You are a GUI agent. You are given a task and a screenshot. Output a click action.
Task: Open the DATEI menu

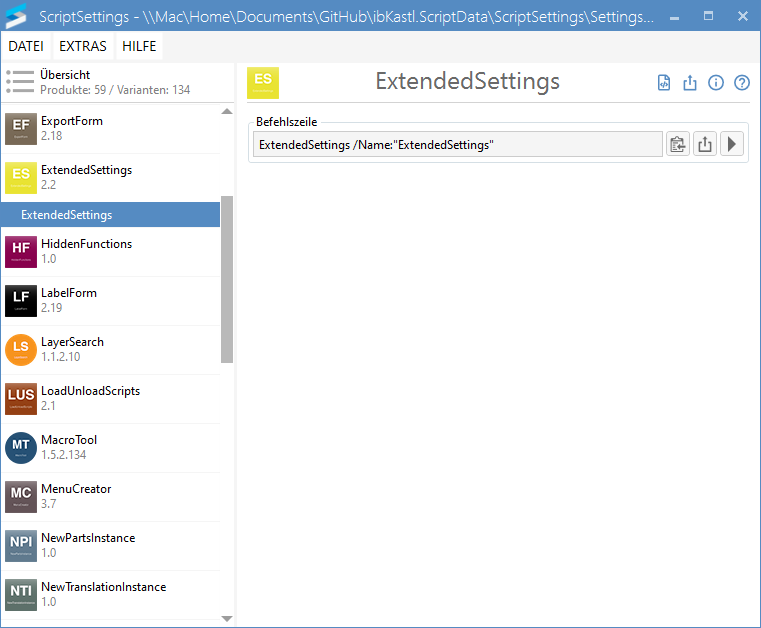pos(25,46)
